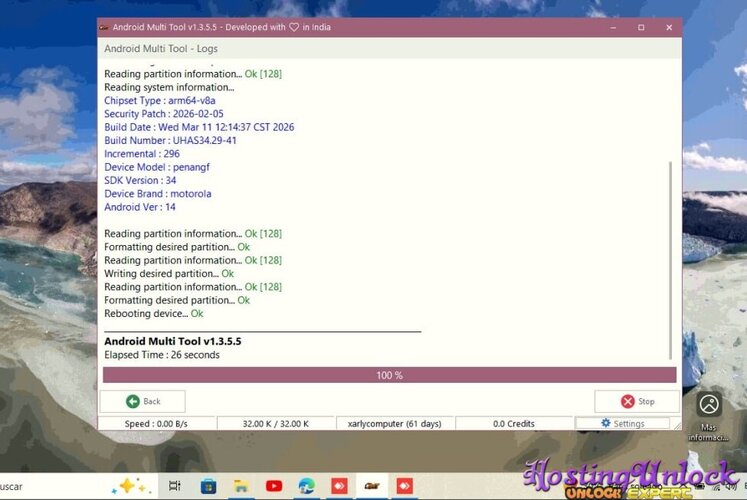Click the sparkle search highlights icon
The image size is (747, 500).
[x=130, y=486]
